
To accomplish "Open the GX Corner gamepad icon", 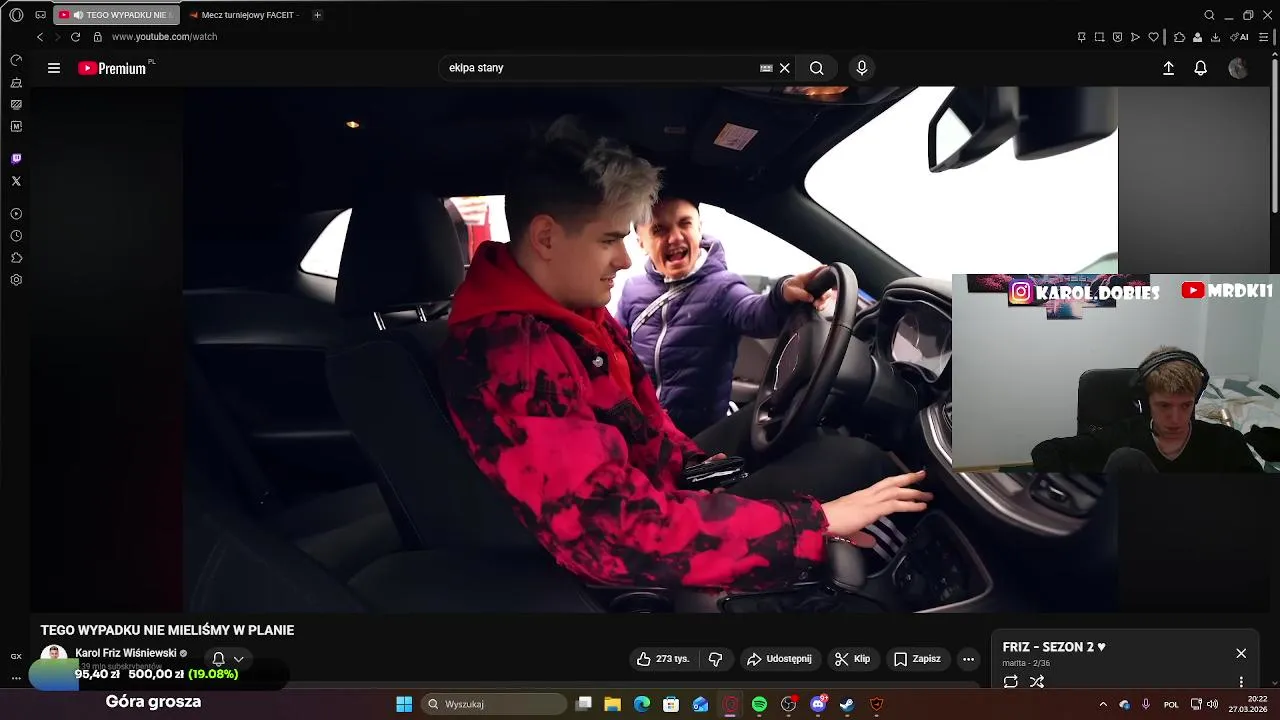I will [40, 15].
